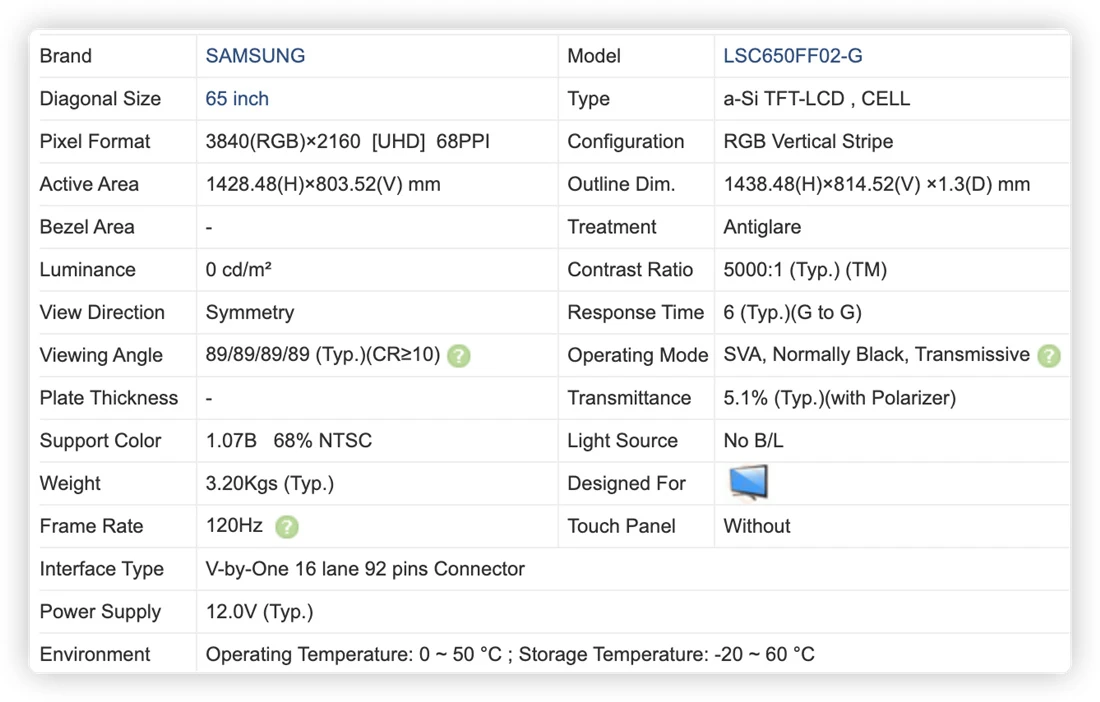The image size is (1100, 702).
Task: Select the V-by-One 16 lane 92 pins Connector text
Action: [x=365, y=569]
